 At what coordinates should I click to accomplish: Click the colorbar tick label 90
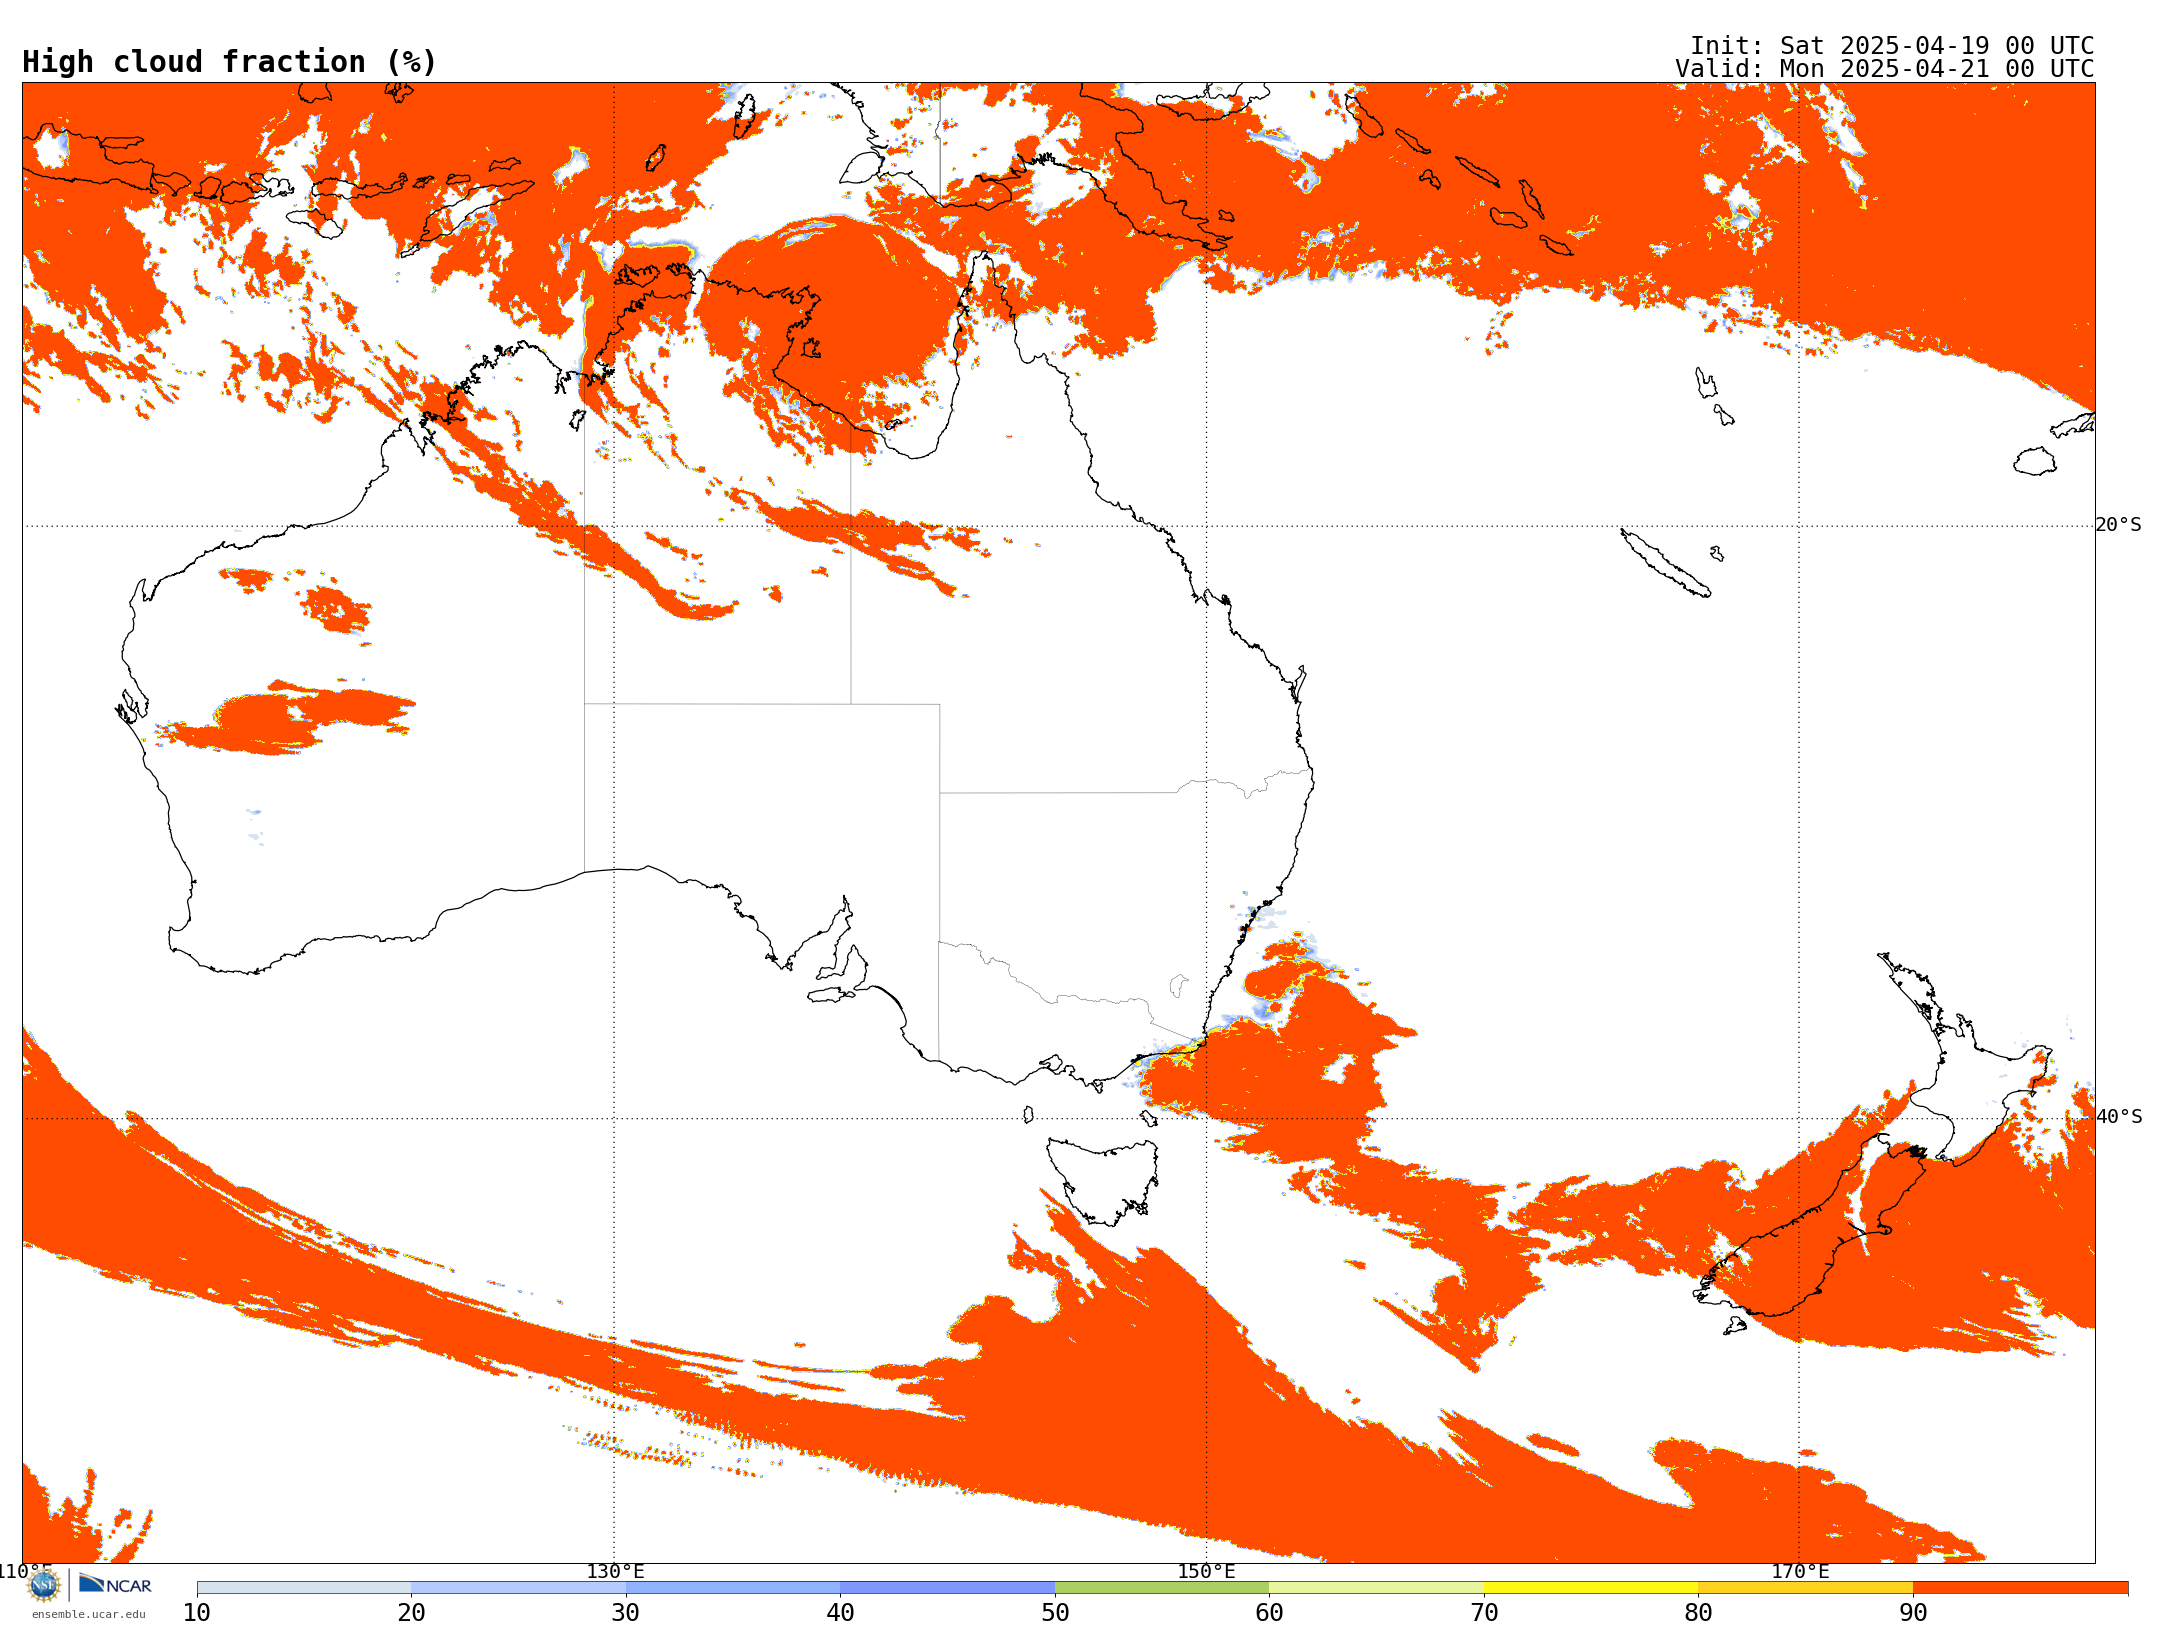coord(1913,1613)
